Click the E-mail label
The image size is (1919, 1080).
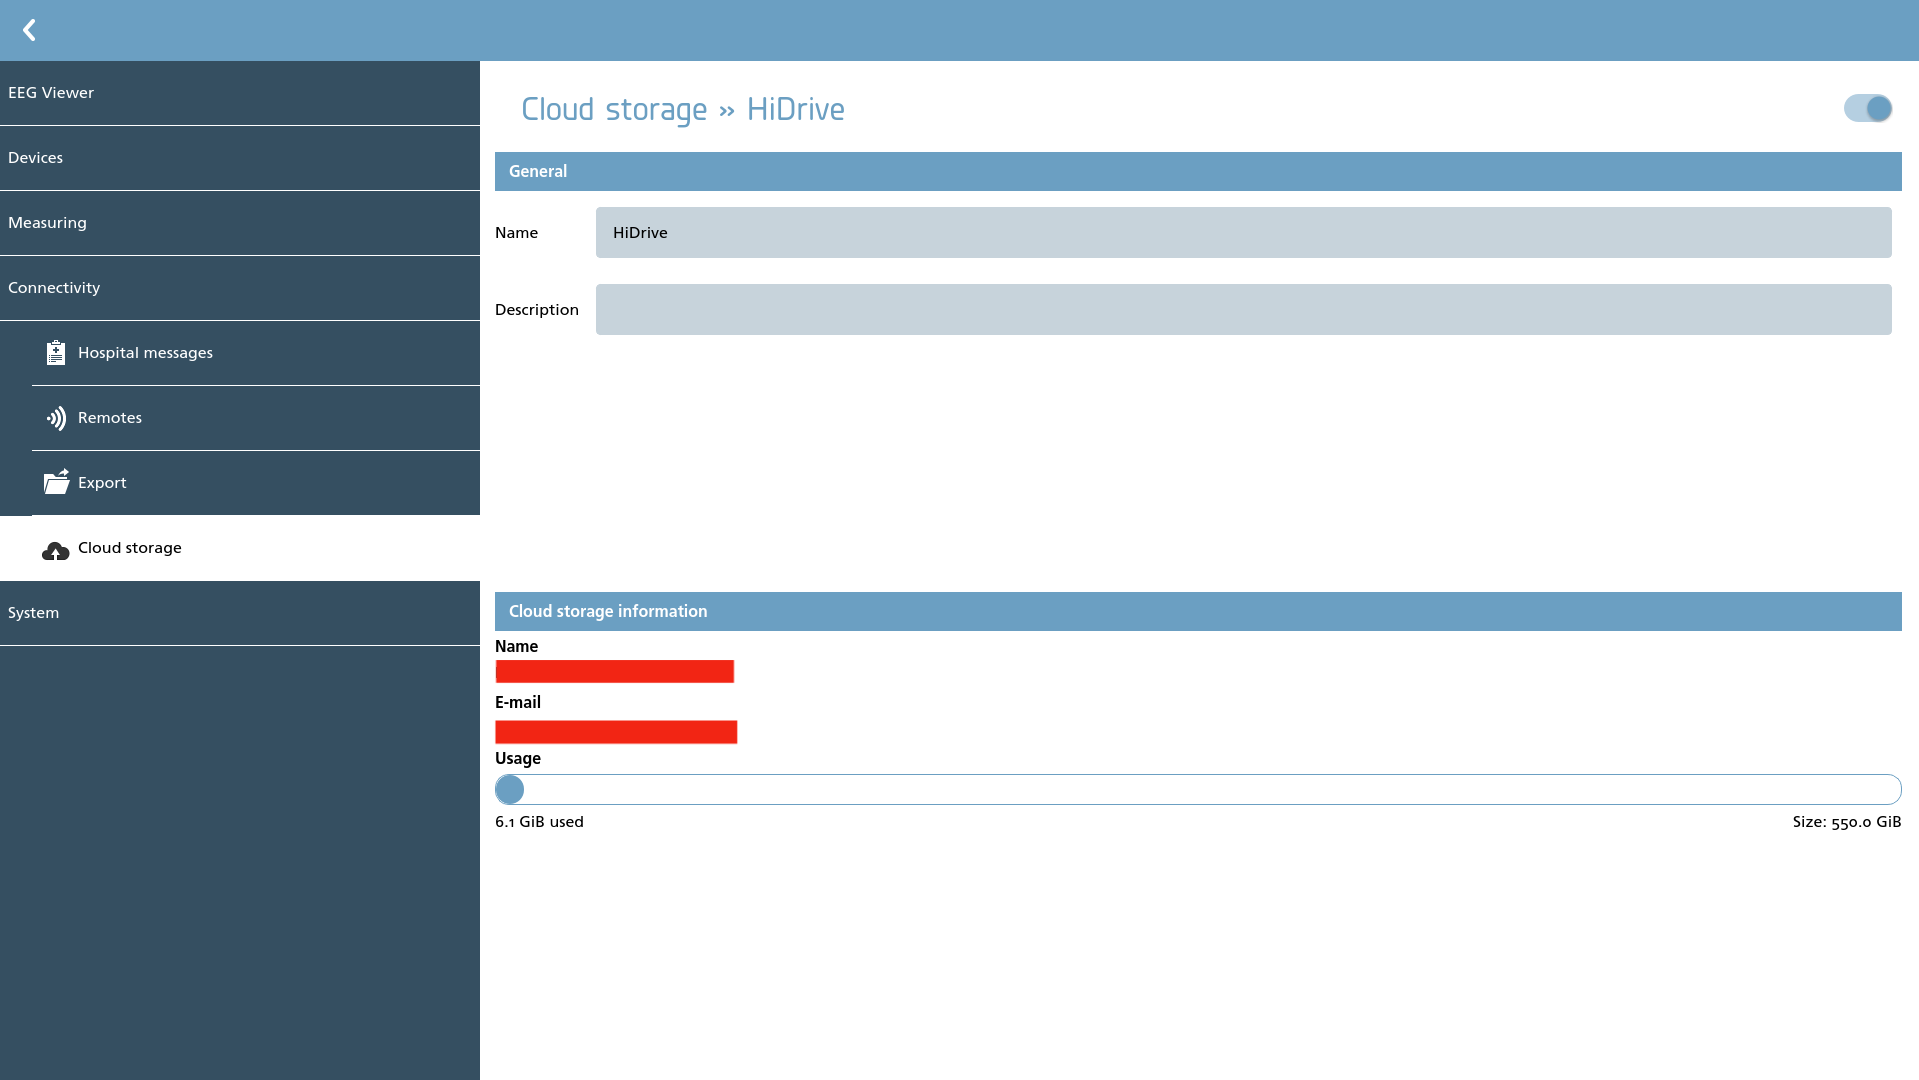518,702
